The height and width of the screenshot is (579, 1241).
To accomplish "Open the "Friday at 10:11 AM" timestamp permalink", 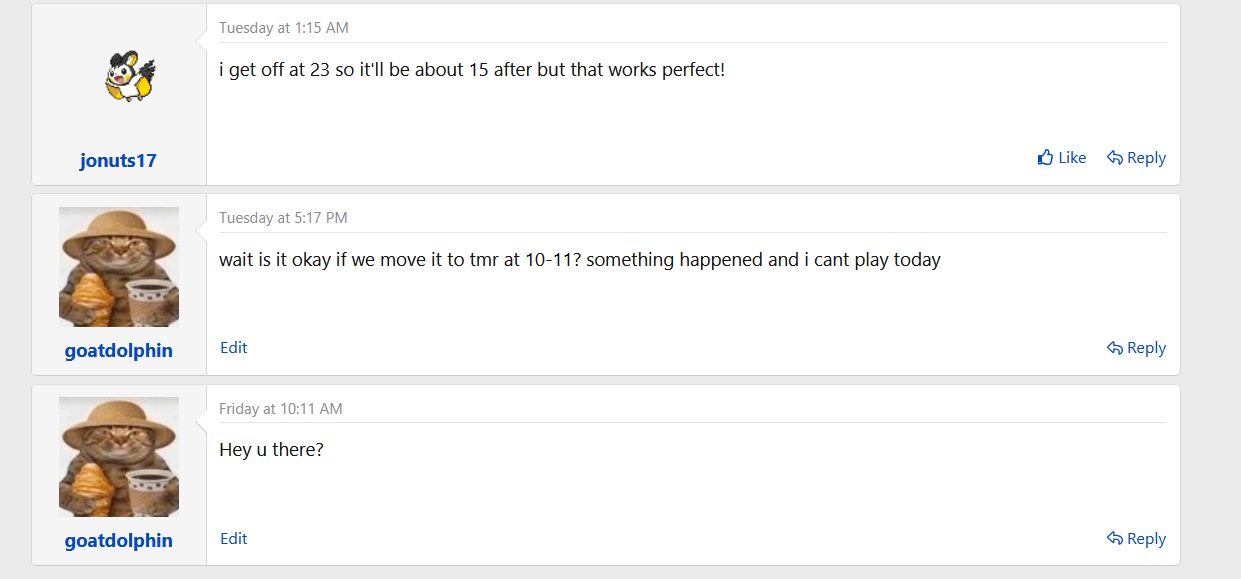I will pyautogui.click(x=281, y=409).
